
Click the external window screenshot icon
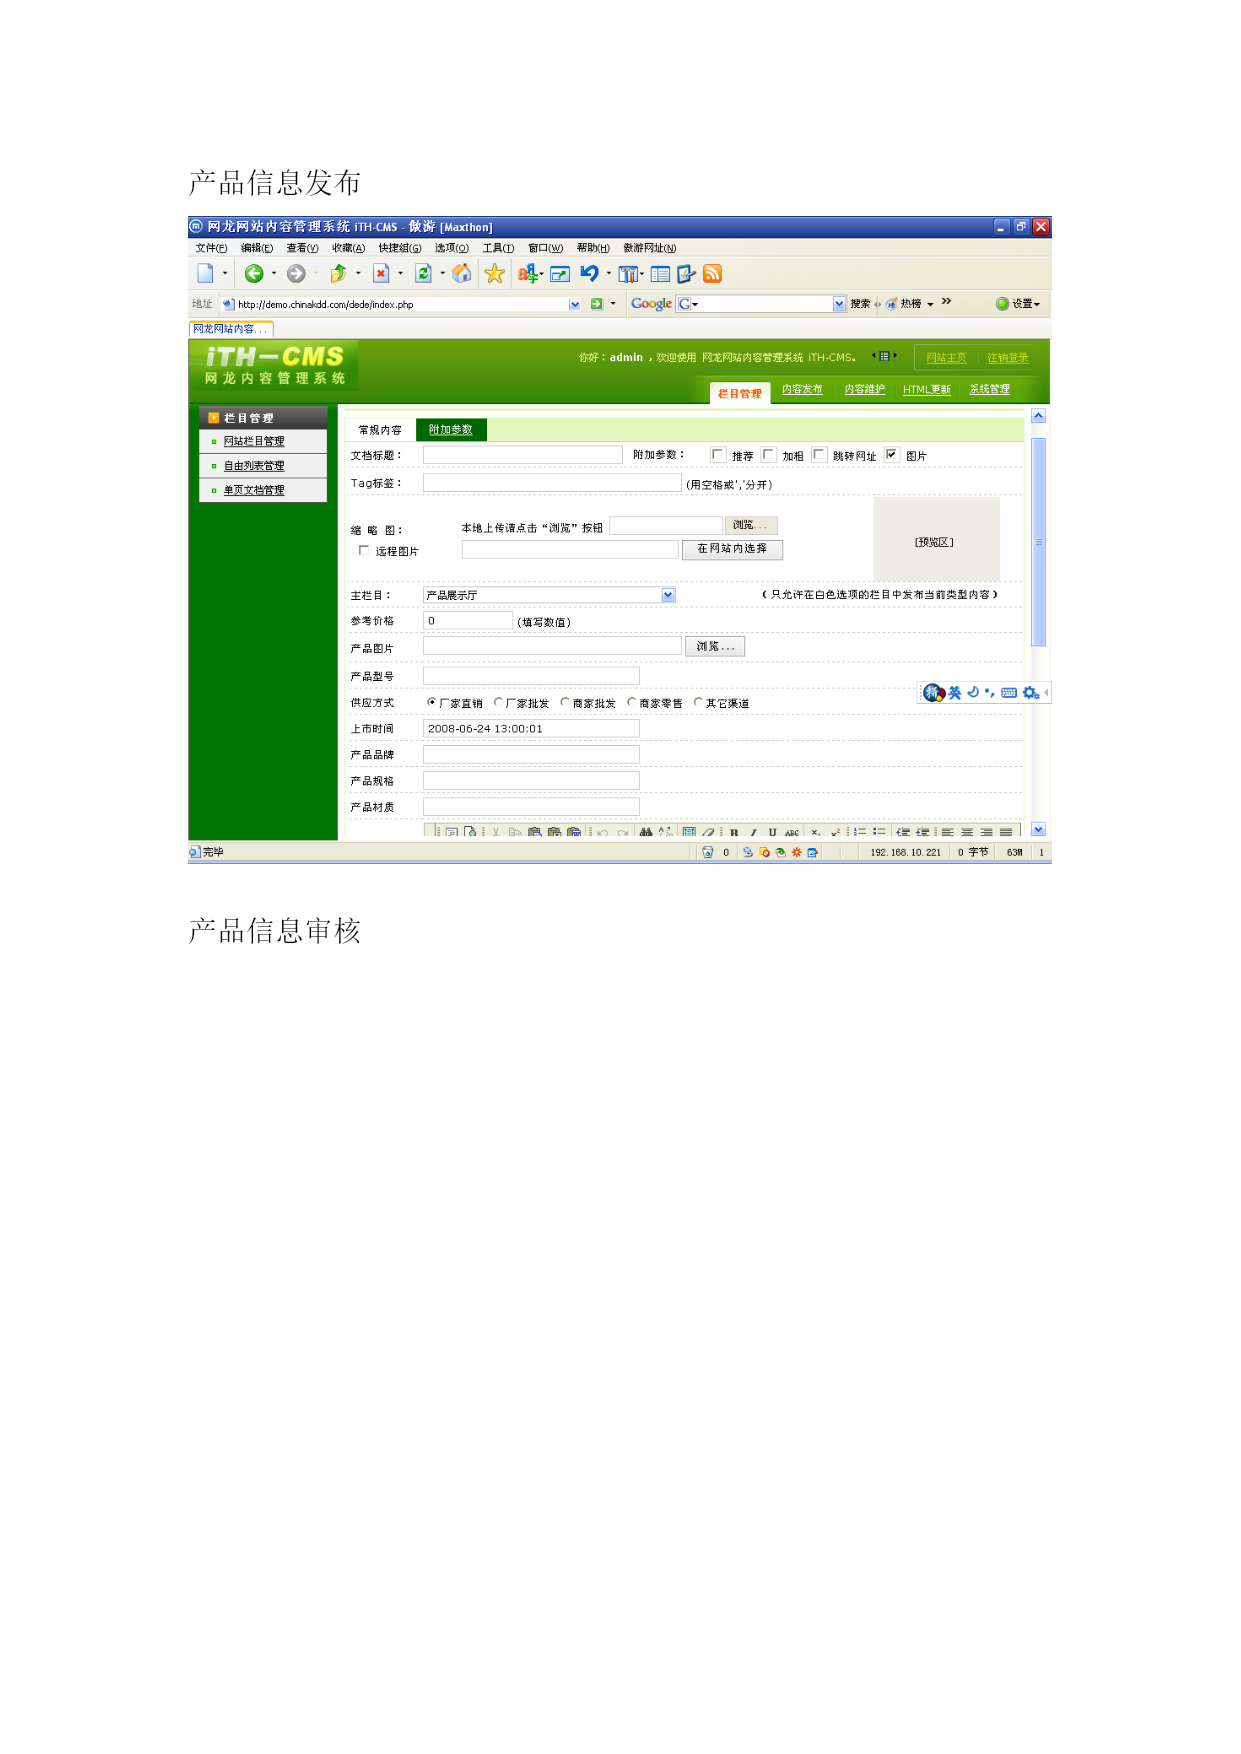coord(560,273)
